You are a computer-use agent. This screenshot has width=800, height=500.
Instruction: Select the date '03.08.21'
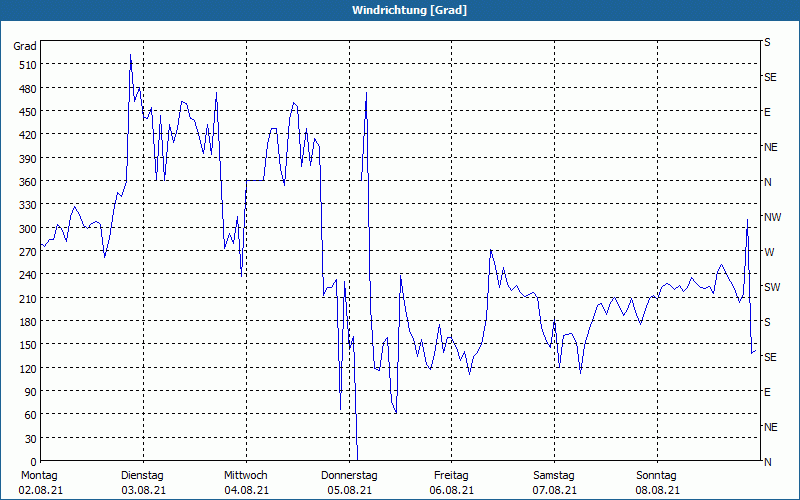[143, 490]
